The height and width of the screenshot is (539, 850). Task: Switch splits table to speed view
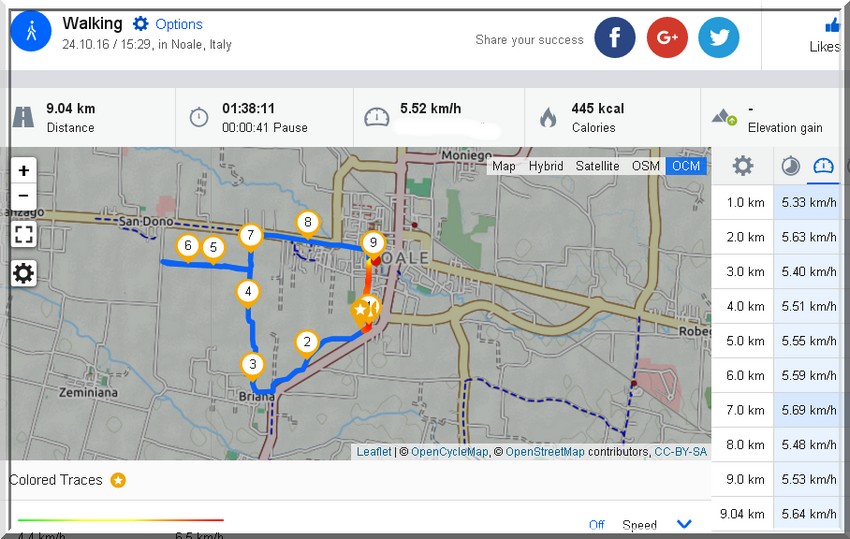click(823, 165)
